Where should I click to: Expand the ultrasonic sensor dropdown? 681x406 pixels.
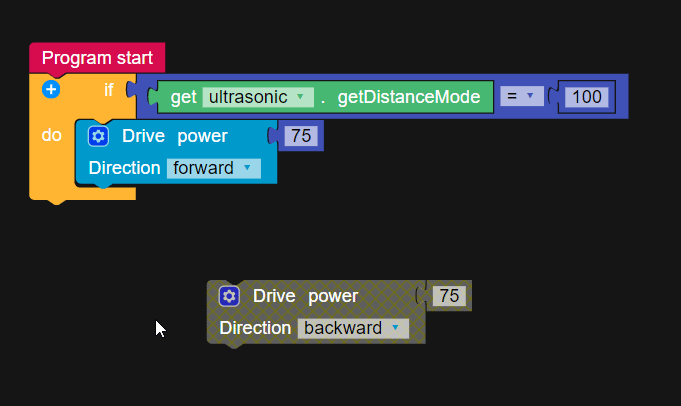point(257,97)
